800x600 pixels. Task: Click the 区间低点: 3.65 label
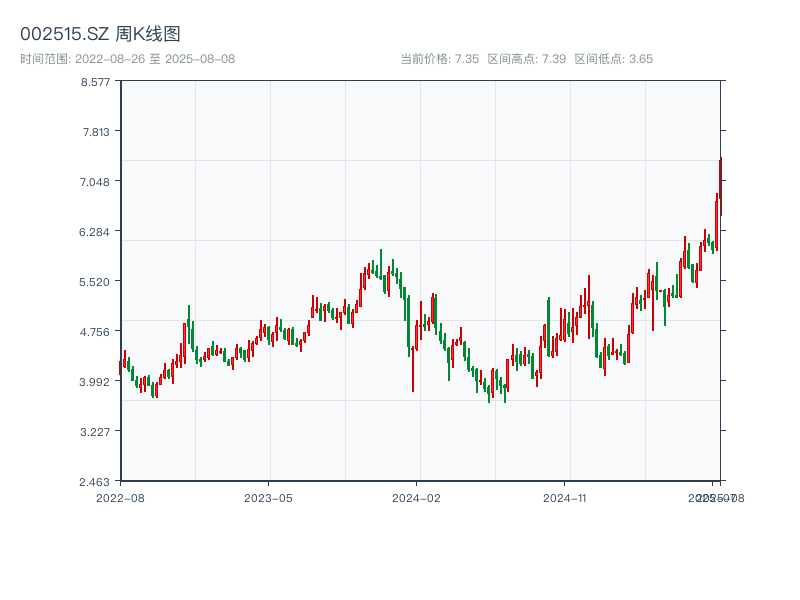pyautogui.click(x=614, y=59)
